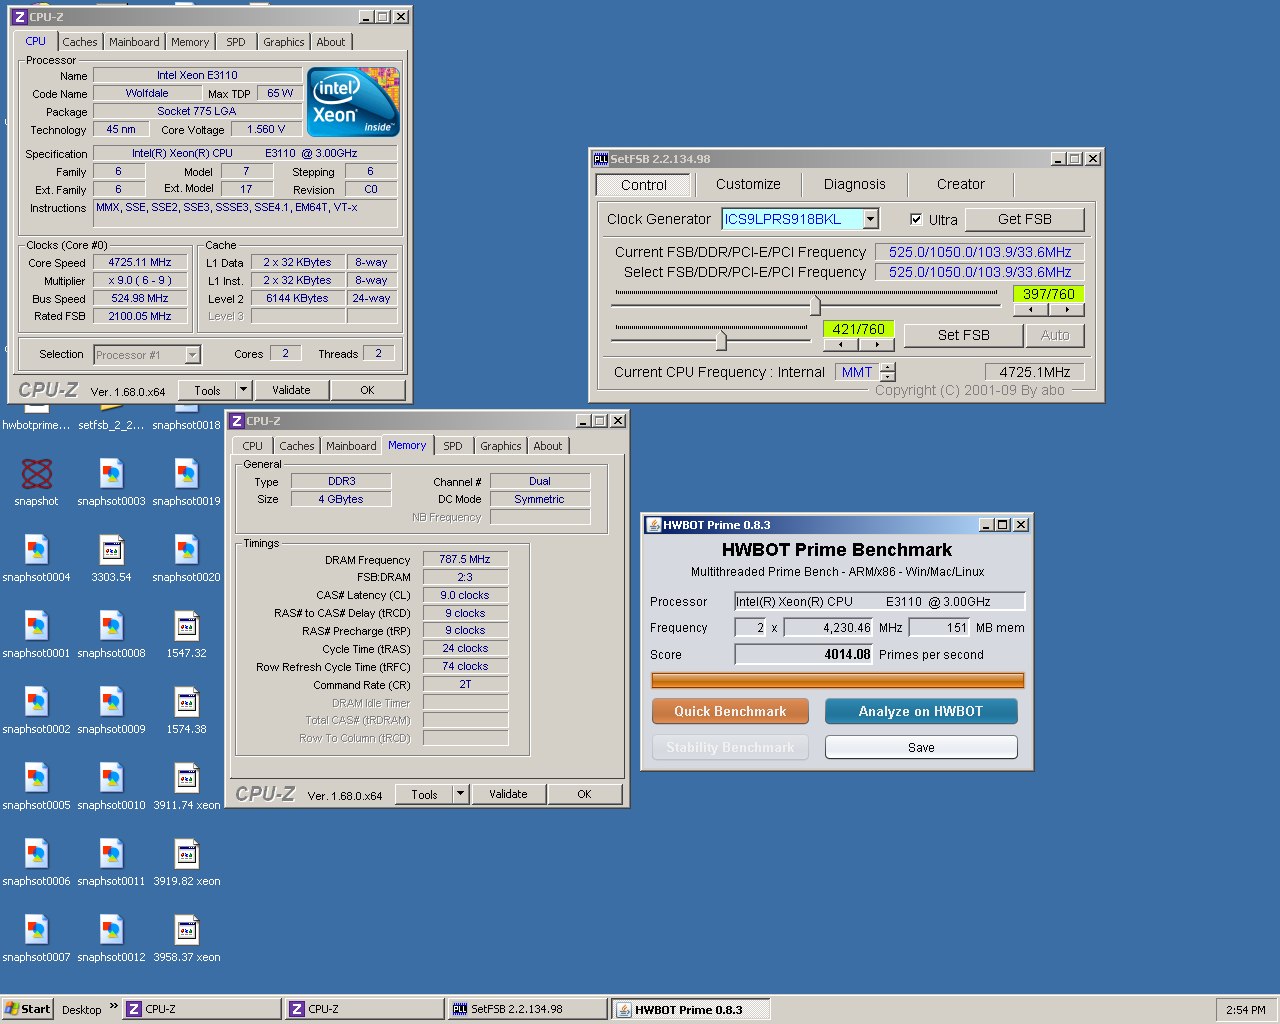
Task: Click the taskbar clock showing 2:54 PM
Action: 1246,1009
